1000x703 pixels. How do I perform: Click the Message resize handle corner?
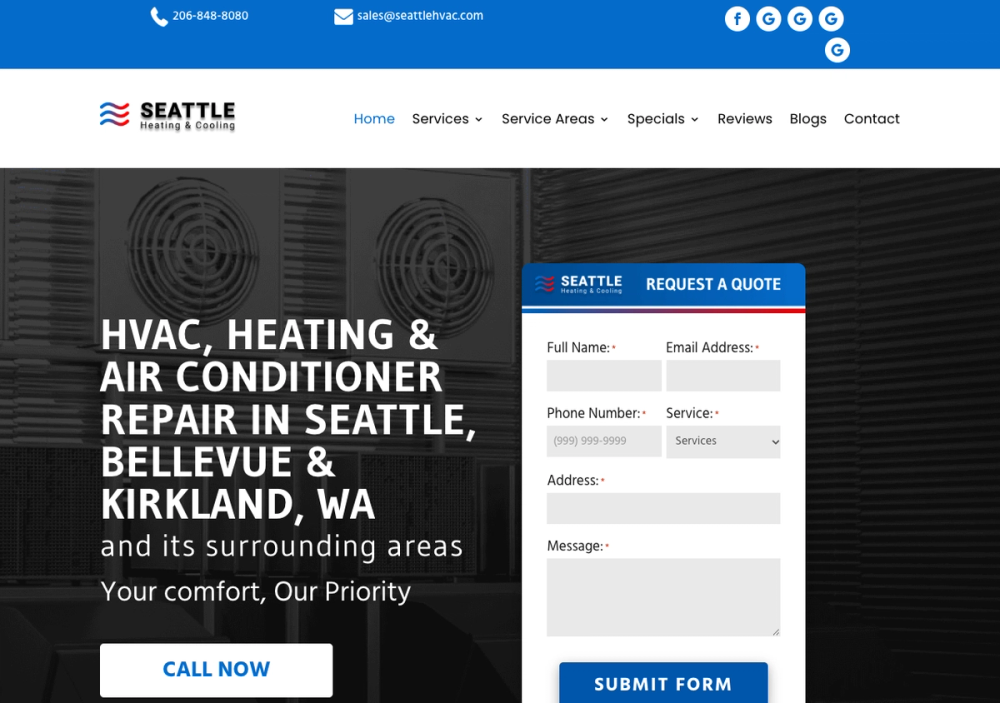776,632
